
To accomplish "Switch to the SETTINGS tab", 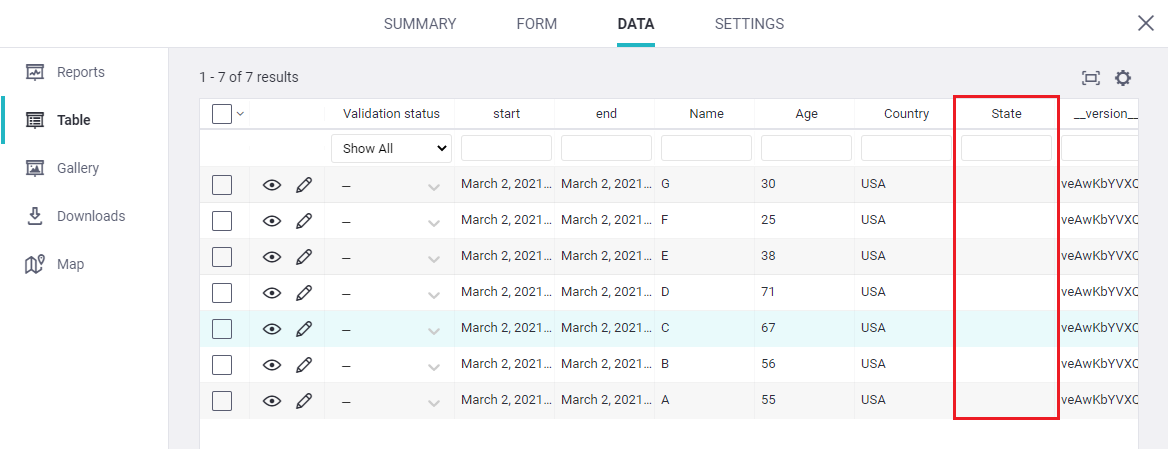I will 749,24.
